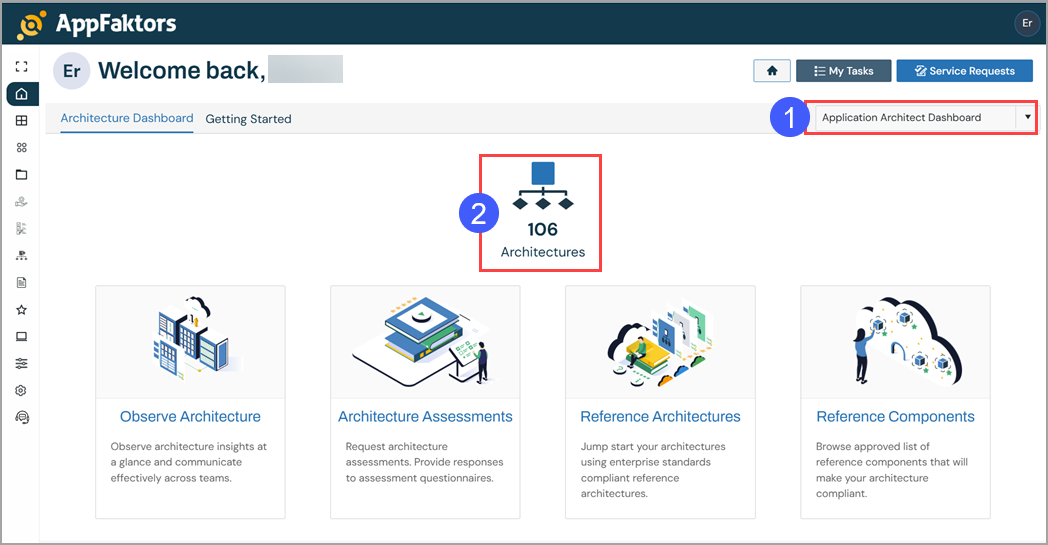The width and height of the screenshot is (1048, 545).
Task: Open the 106 Architectures tile
Action: (x=542, y=212)
